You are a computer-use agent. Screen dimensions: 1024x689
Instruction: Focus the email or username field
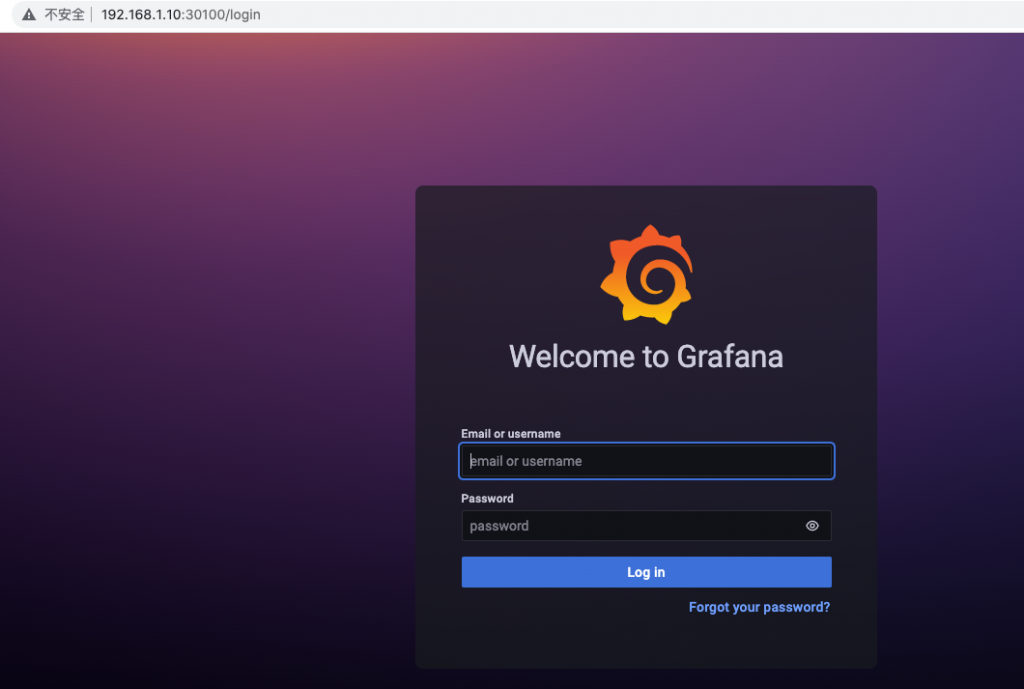pyautogui.click(x=647, y=461)
